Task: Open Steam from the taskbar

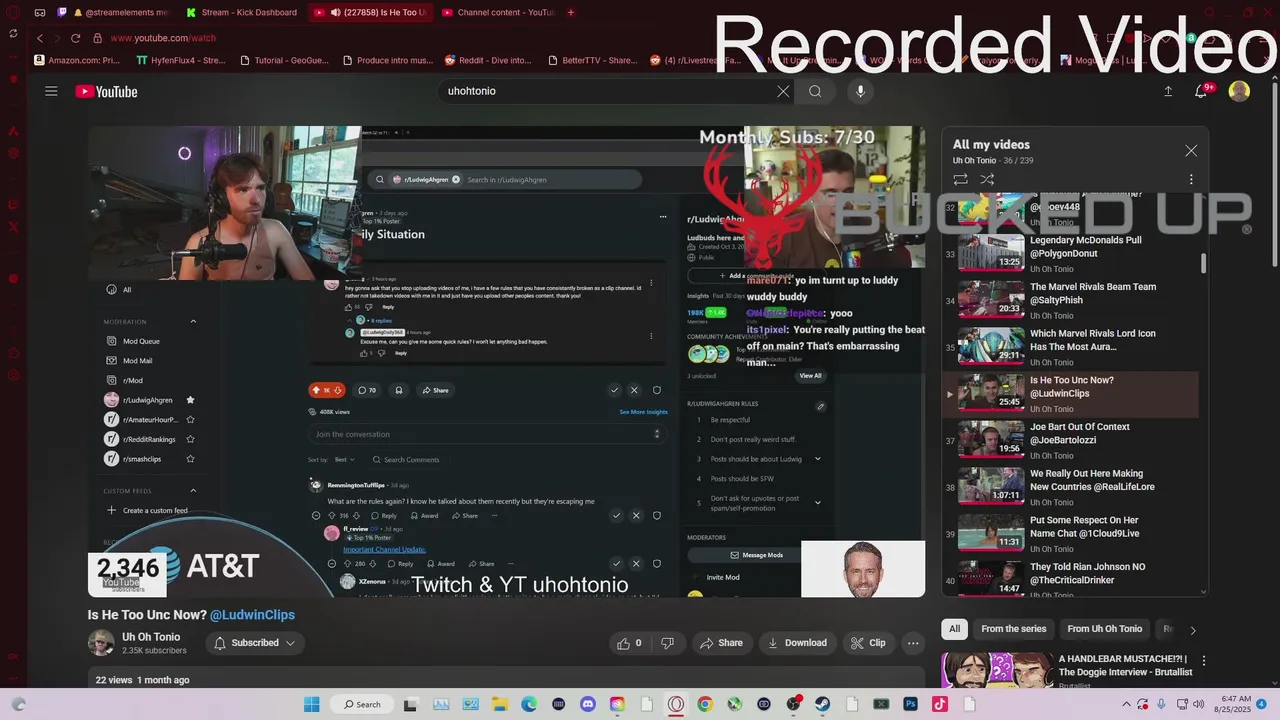Action: 823,704
